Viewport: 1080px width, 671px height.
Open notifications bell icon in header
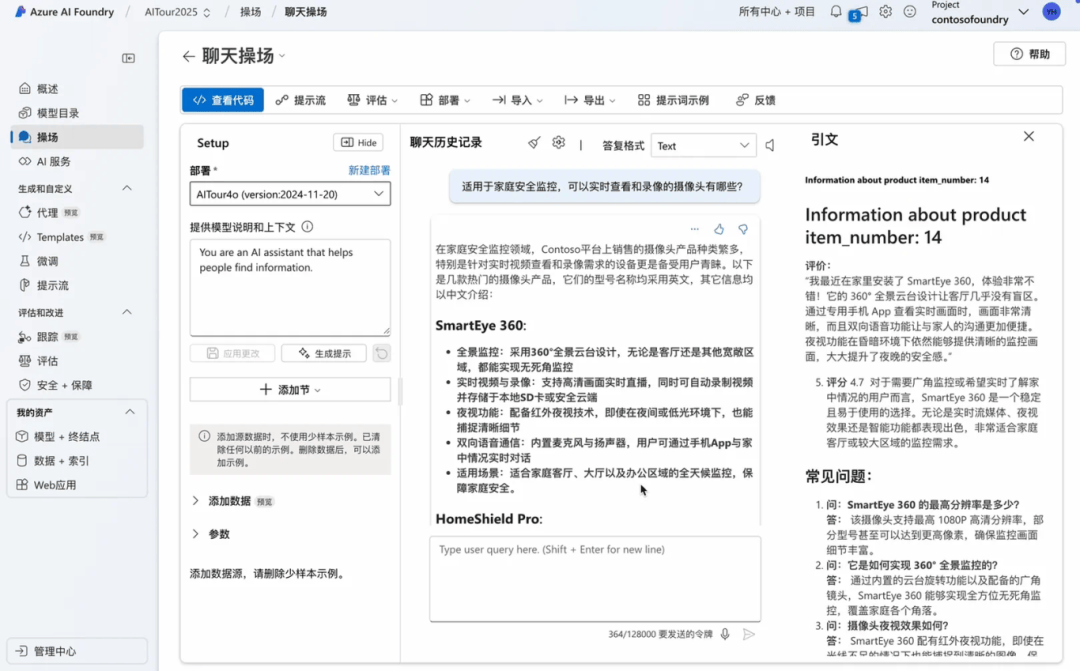(836, 12)
